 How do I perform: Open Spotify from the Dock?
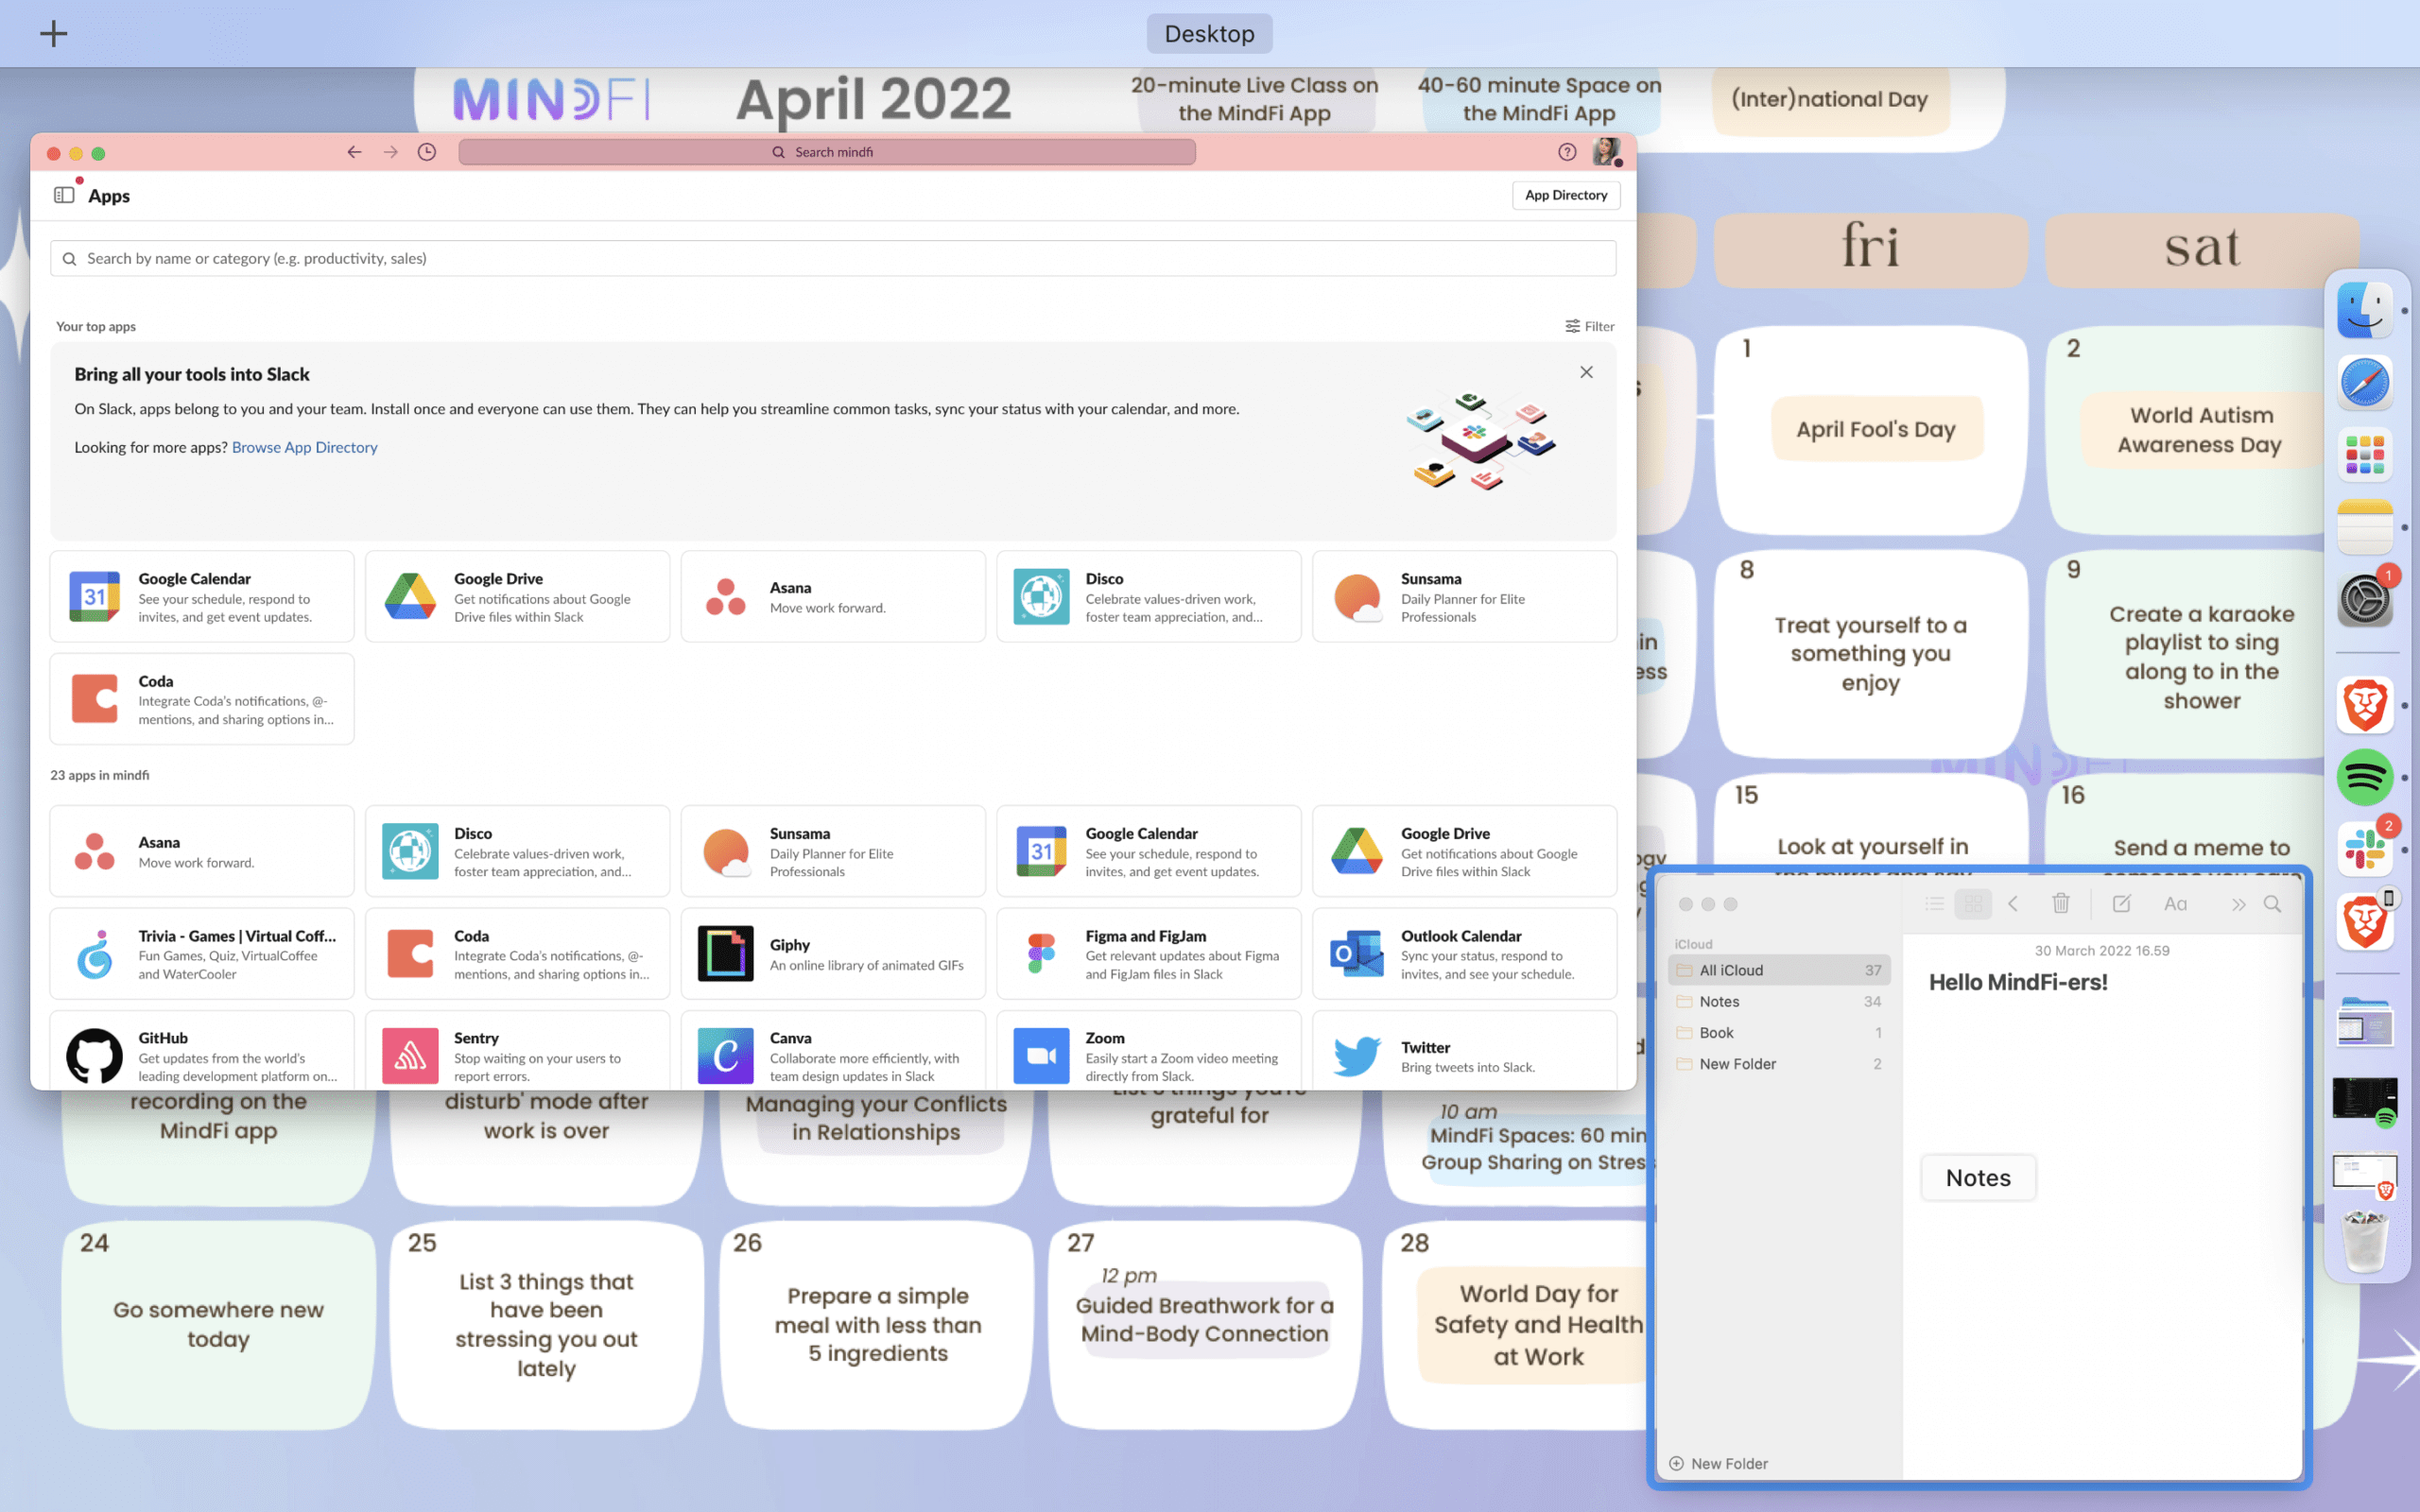pyautogui.click(x=2364, y=777)
